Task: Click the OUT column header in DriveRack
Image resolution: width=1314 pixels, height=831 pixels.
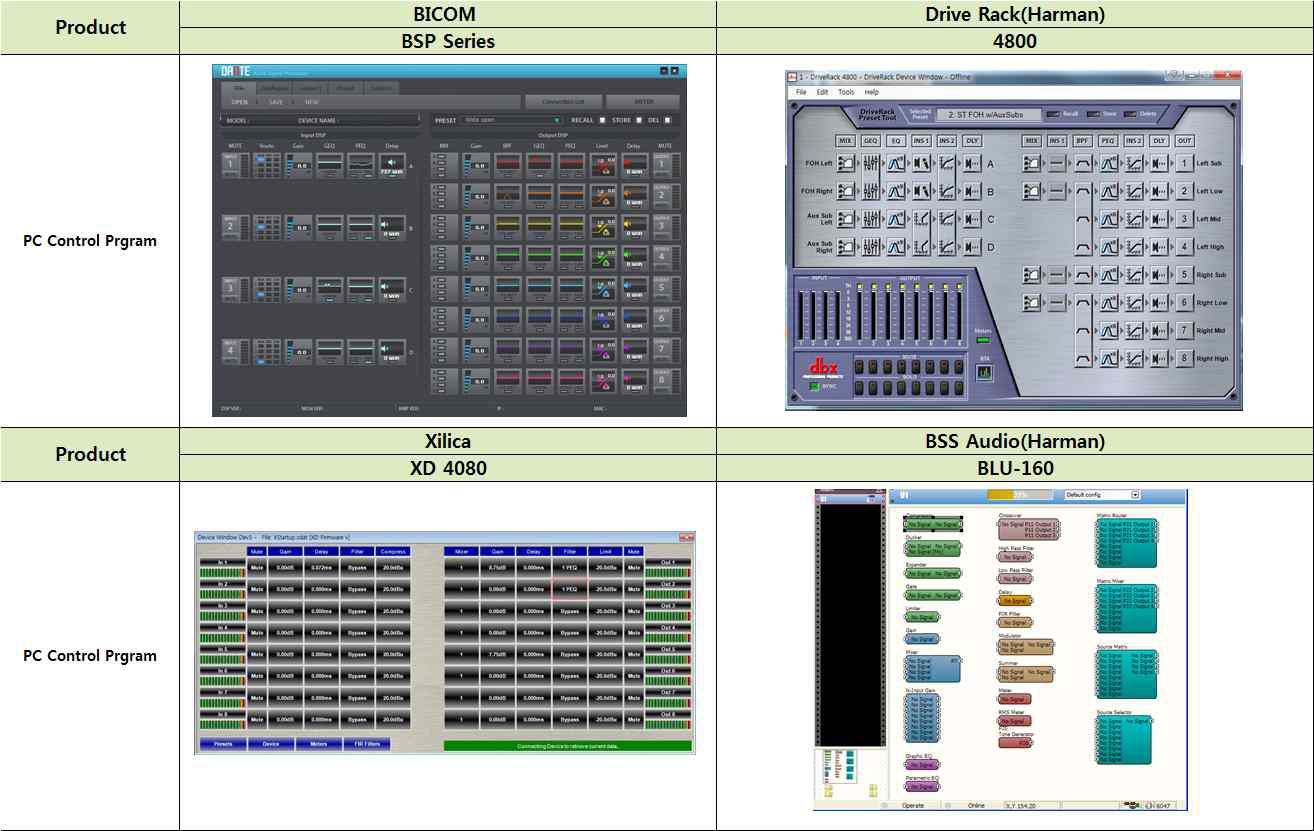Action: point(1184,141)
